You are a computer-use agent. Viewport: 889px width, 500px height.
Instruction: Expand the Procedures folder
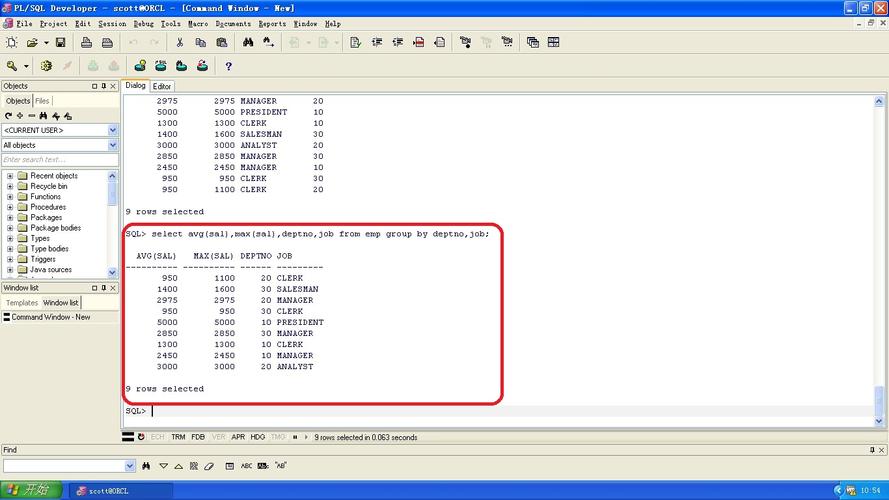(10, 207)
